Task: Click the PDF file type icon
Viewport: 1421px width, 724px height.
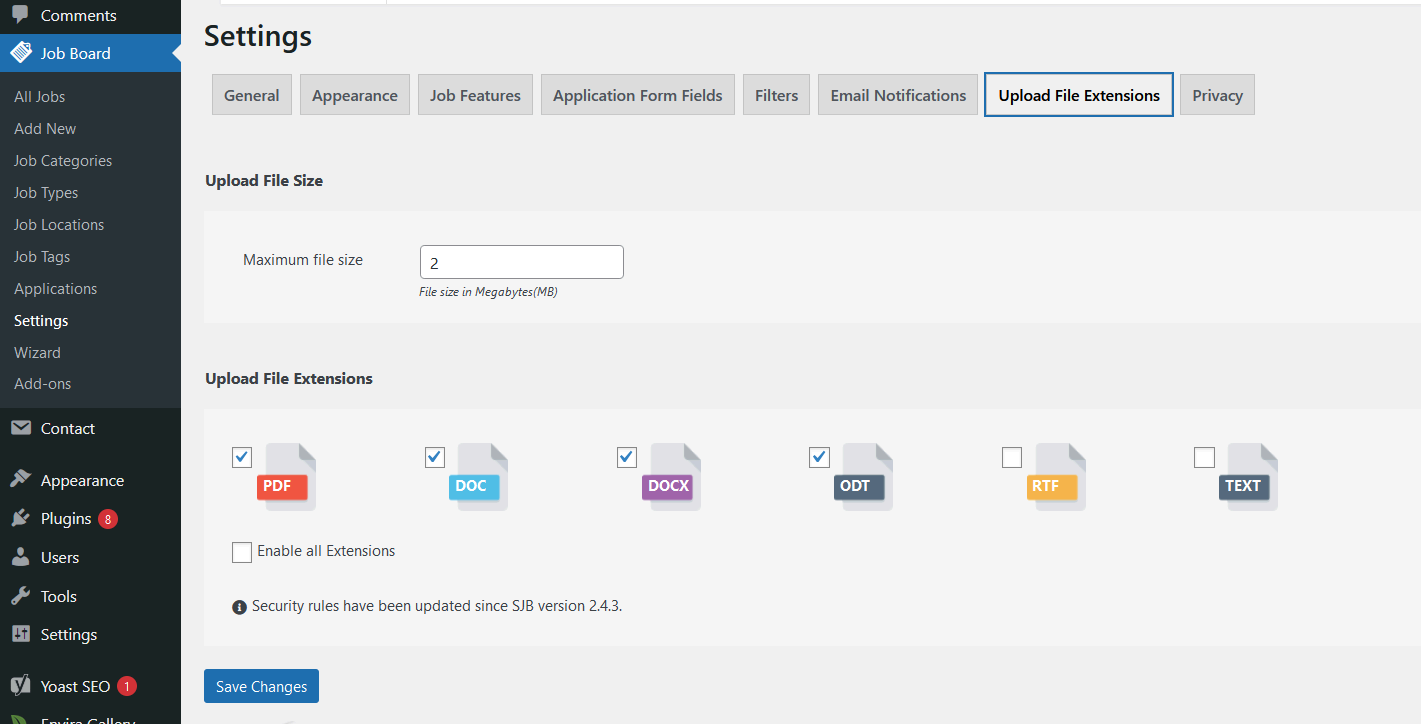Action: (287, 478)
